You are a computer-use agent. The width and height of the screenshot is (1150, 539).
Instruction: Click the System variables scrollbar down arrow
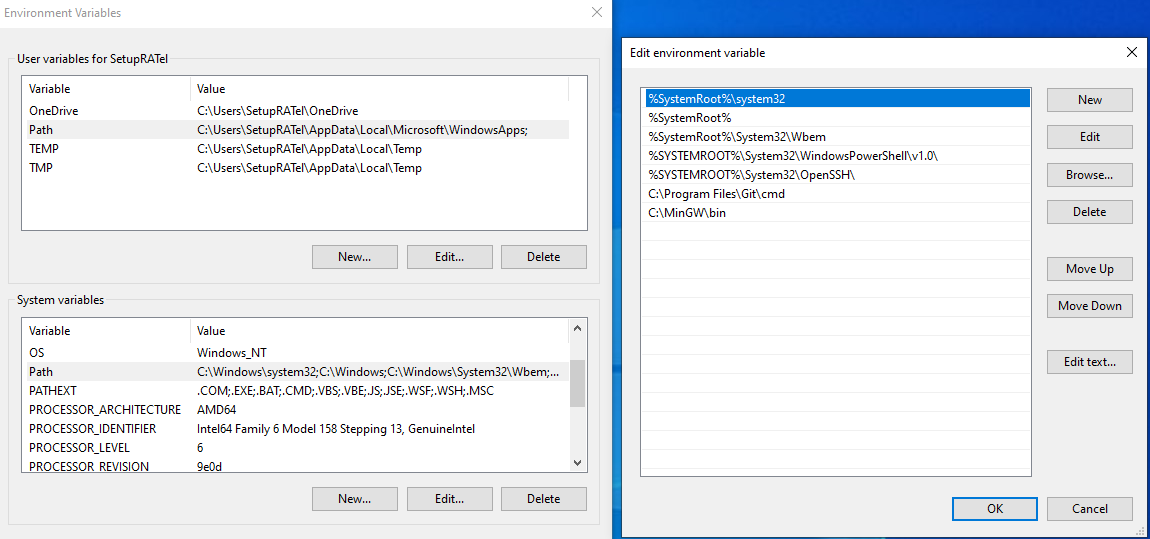click(577, 463)
